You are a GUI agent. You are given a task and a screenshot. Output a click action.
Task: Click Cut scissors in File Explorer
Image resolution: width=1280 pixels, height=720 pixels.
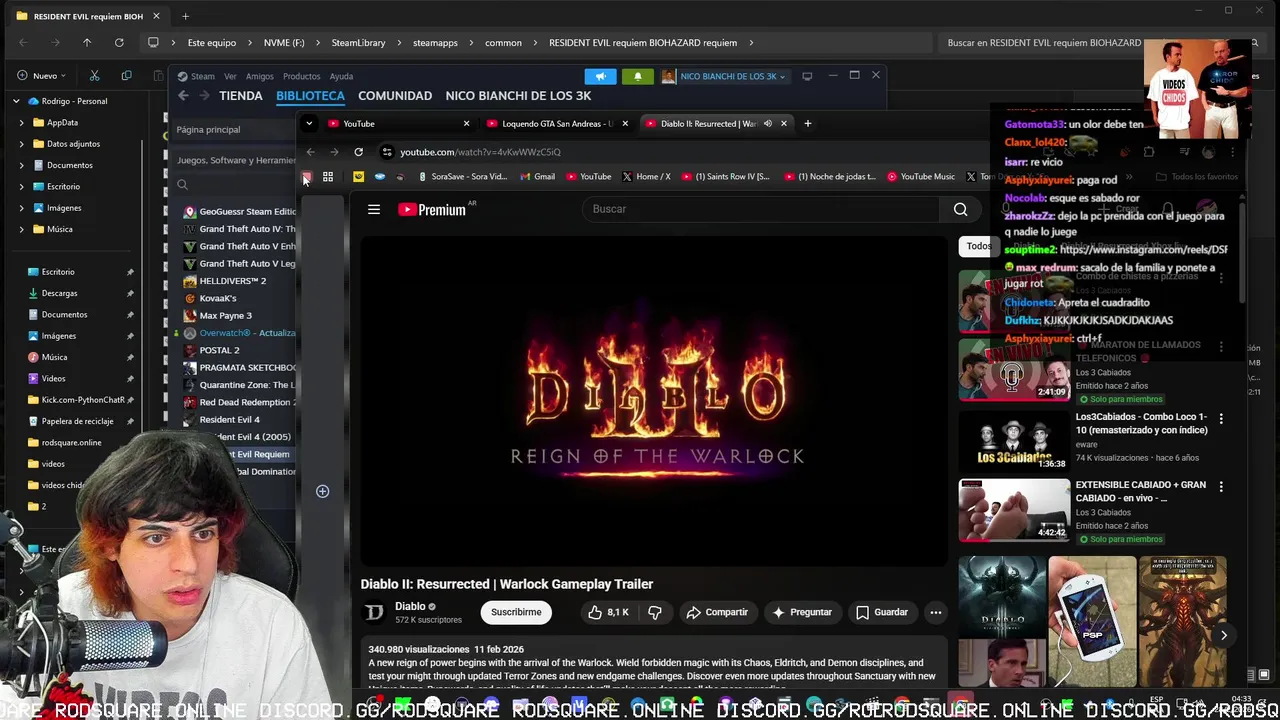pos(94,76)
